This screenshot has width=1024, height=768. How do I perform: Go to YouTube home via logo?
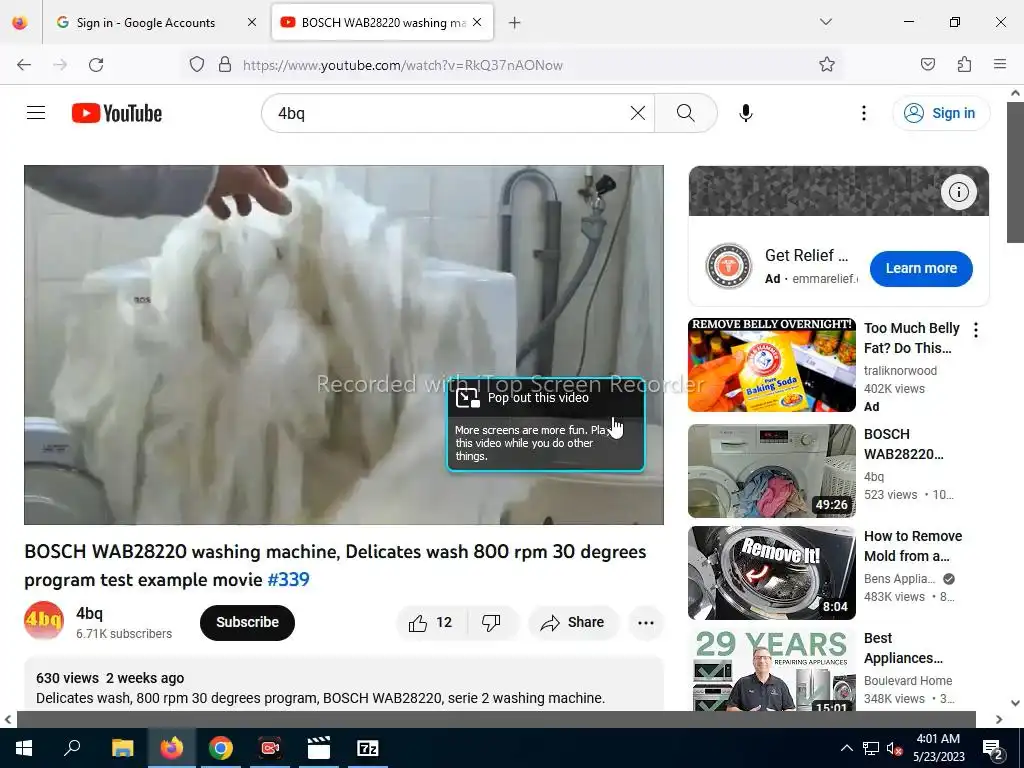point(117,113)
